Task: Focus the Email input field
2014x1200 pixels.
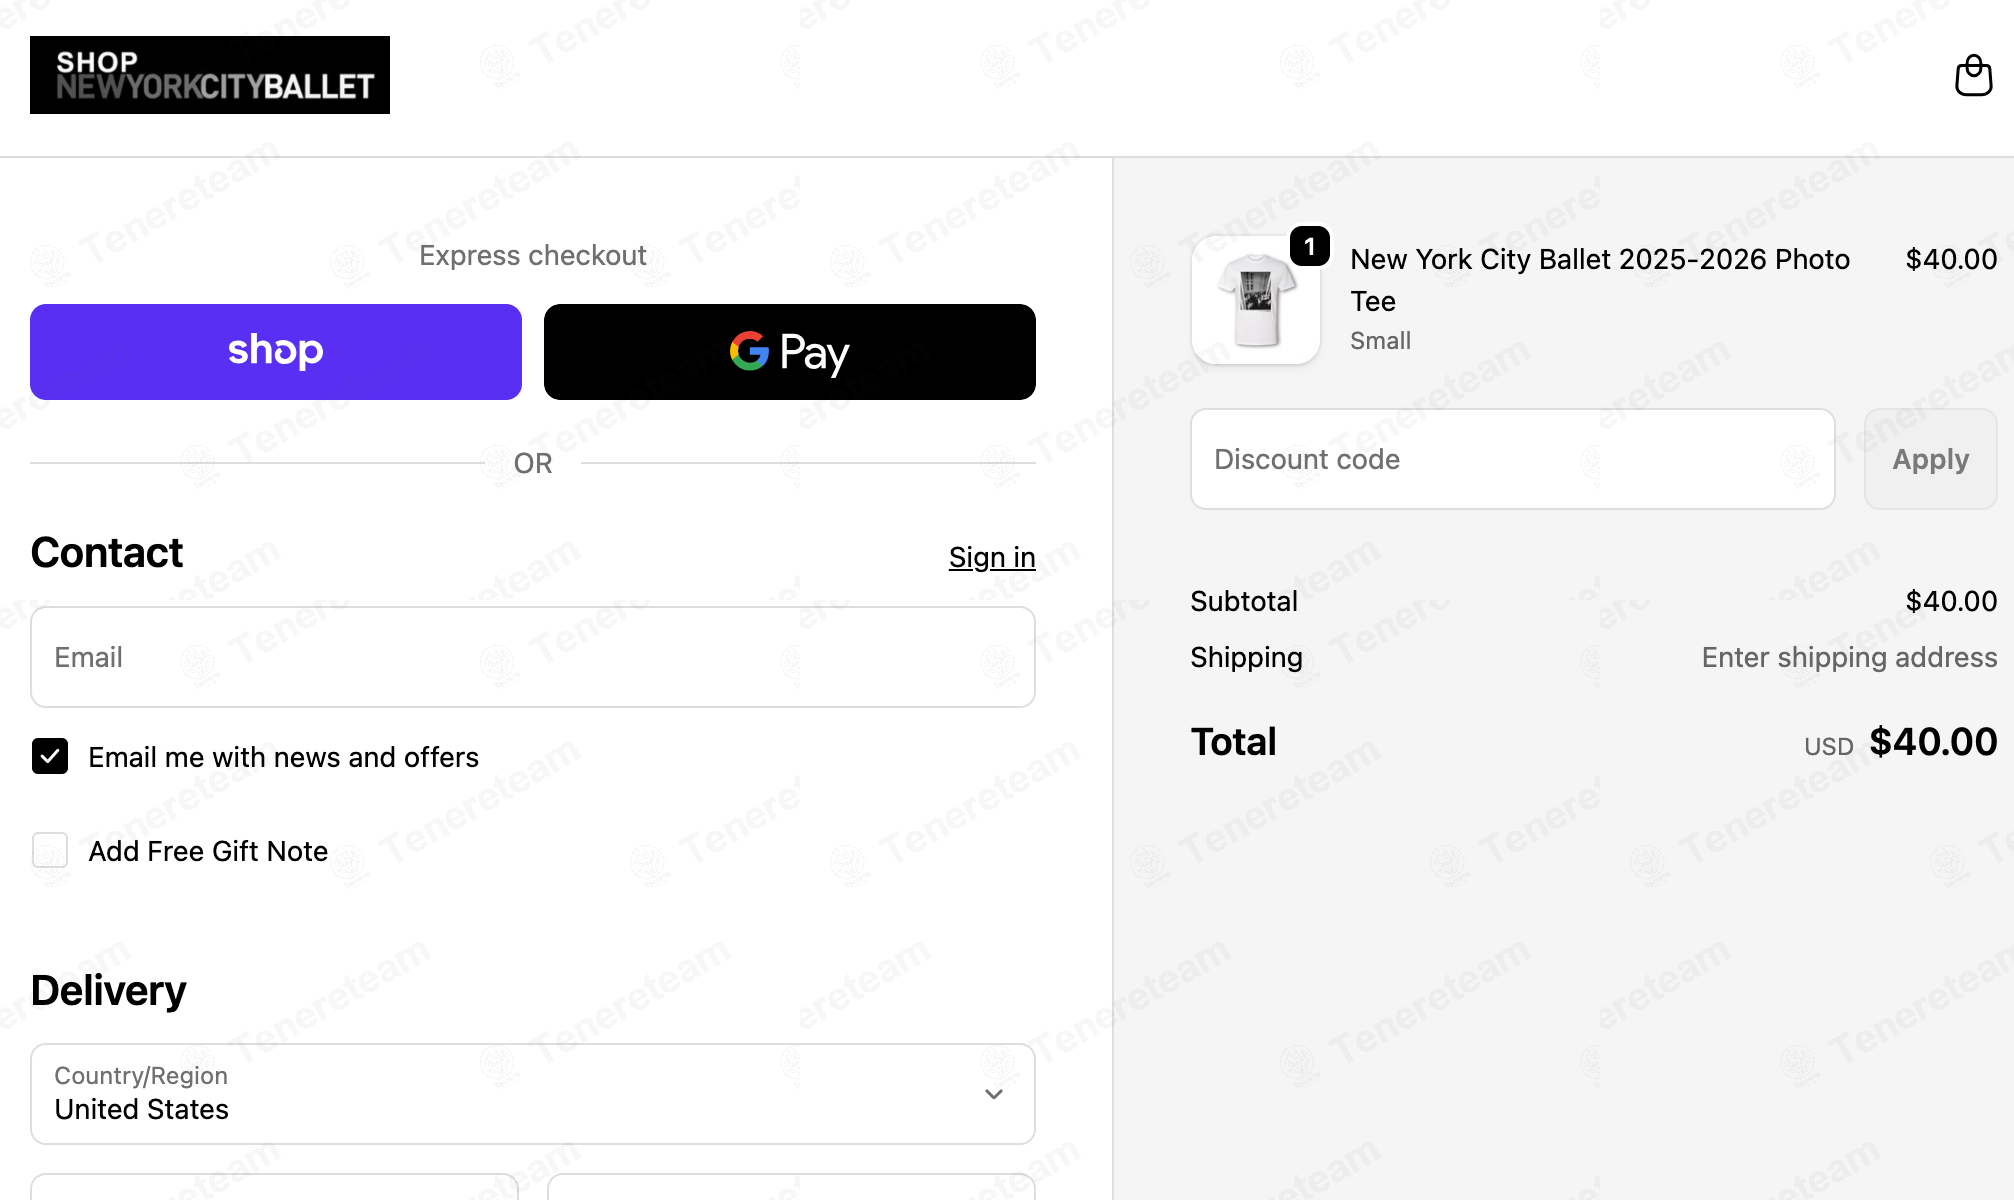Action: coord(533,657)
